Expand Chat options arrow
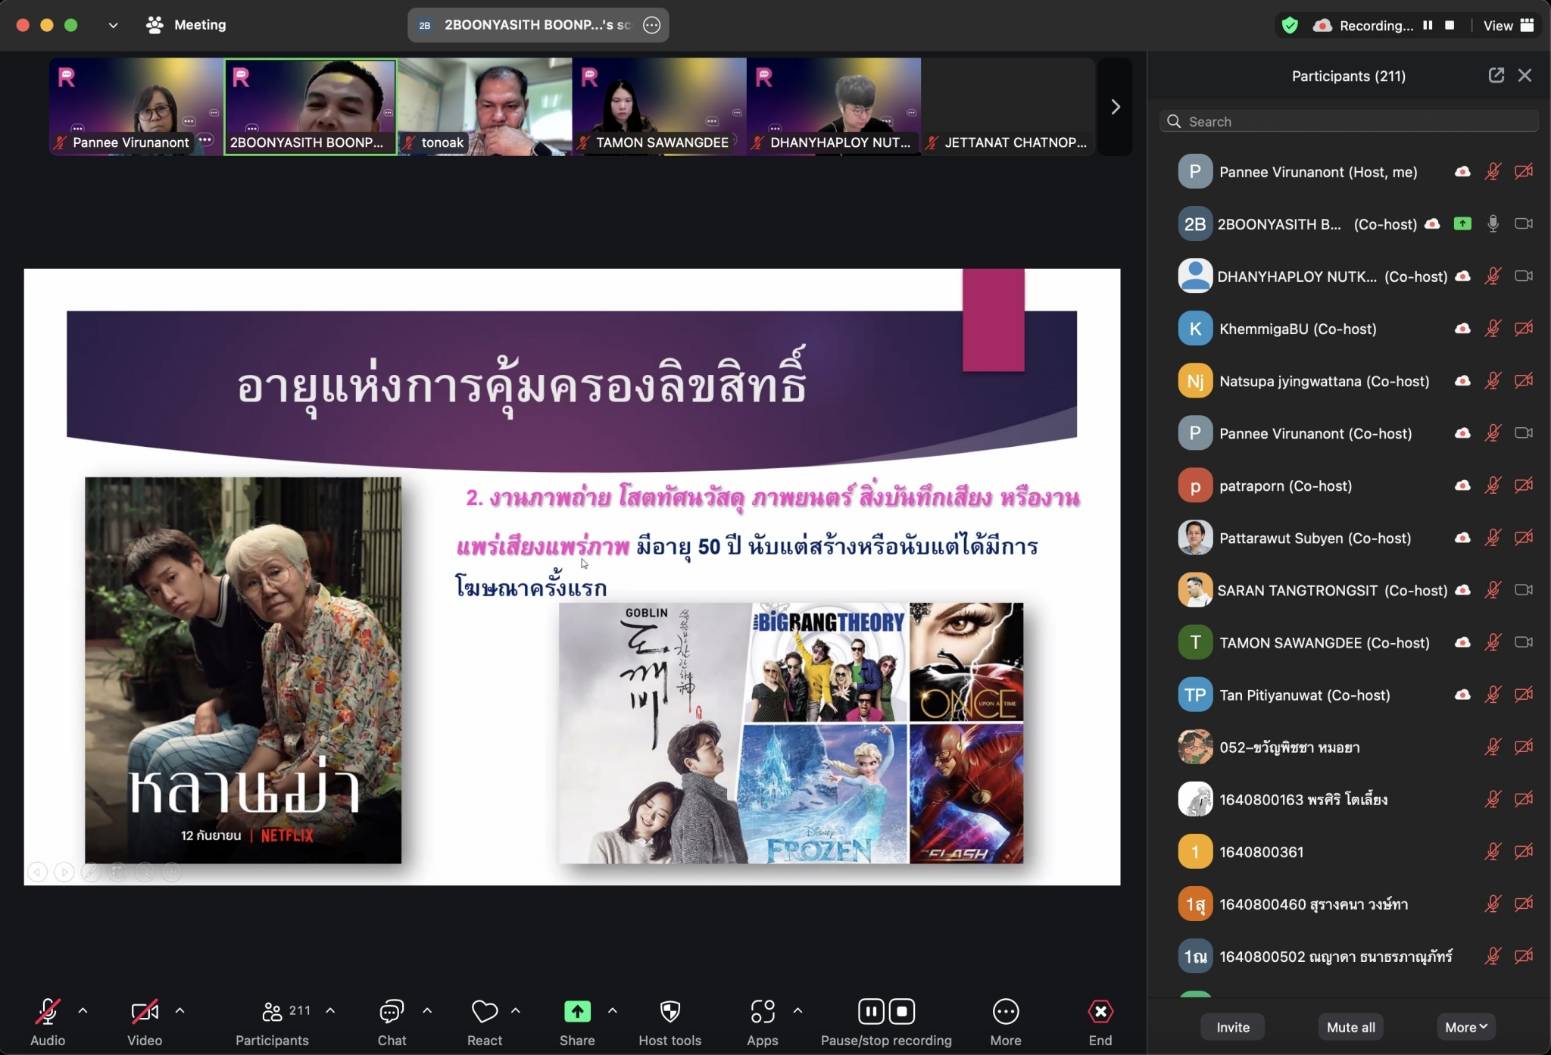This screenshot has width=1551, height=1055. [x=427, y=1011]
